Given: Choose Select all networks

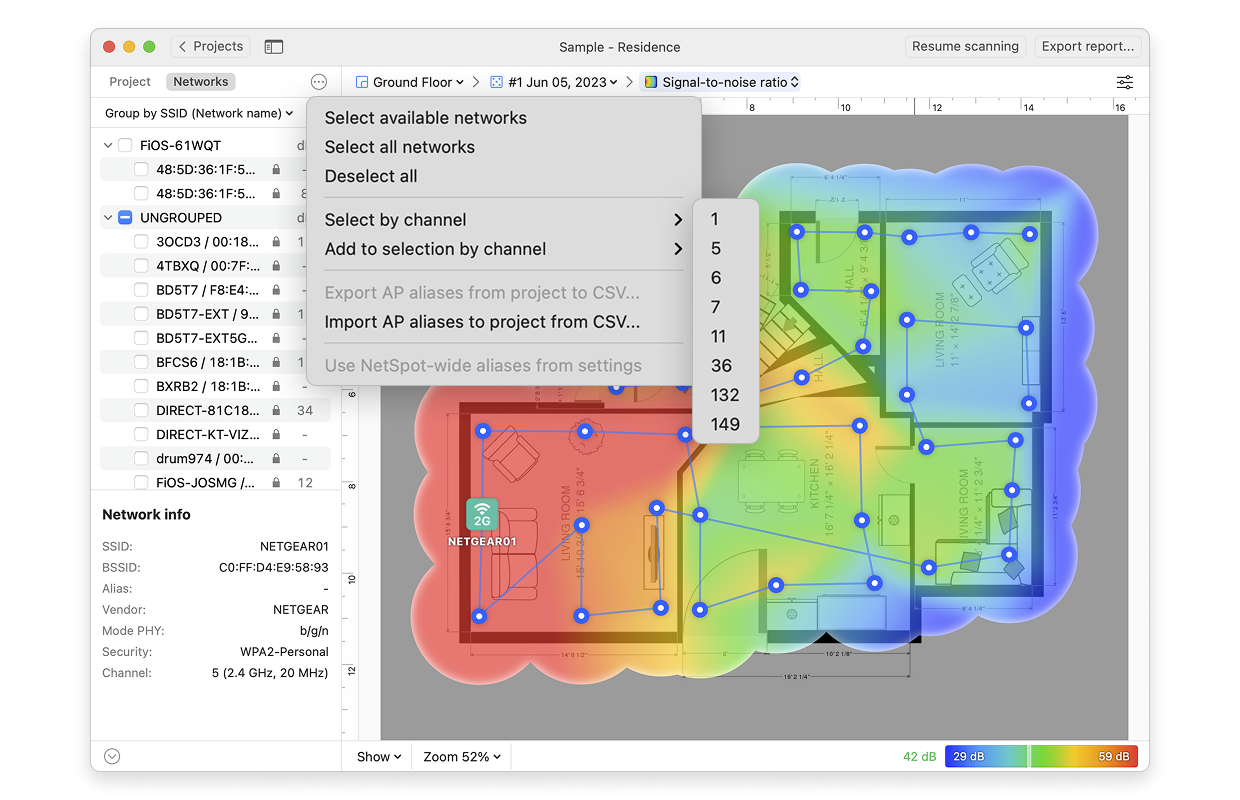Looking at the screenshot, I should (x=503, y=147).
